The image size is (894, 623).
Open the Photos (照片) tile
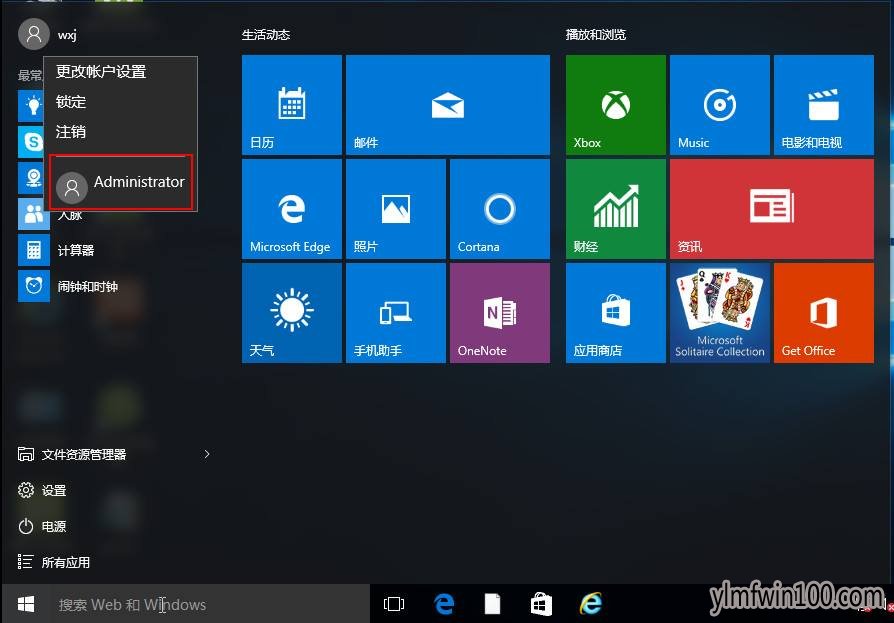coord(396,209)
